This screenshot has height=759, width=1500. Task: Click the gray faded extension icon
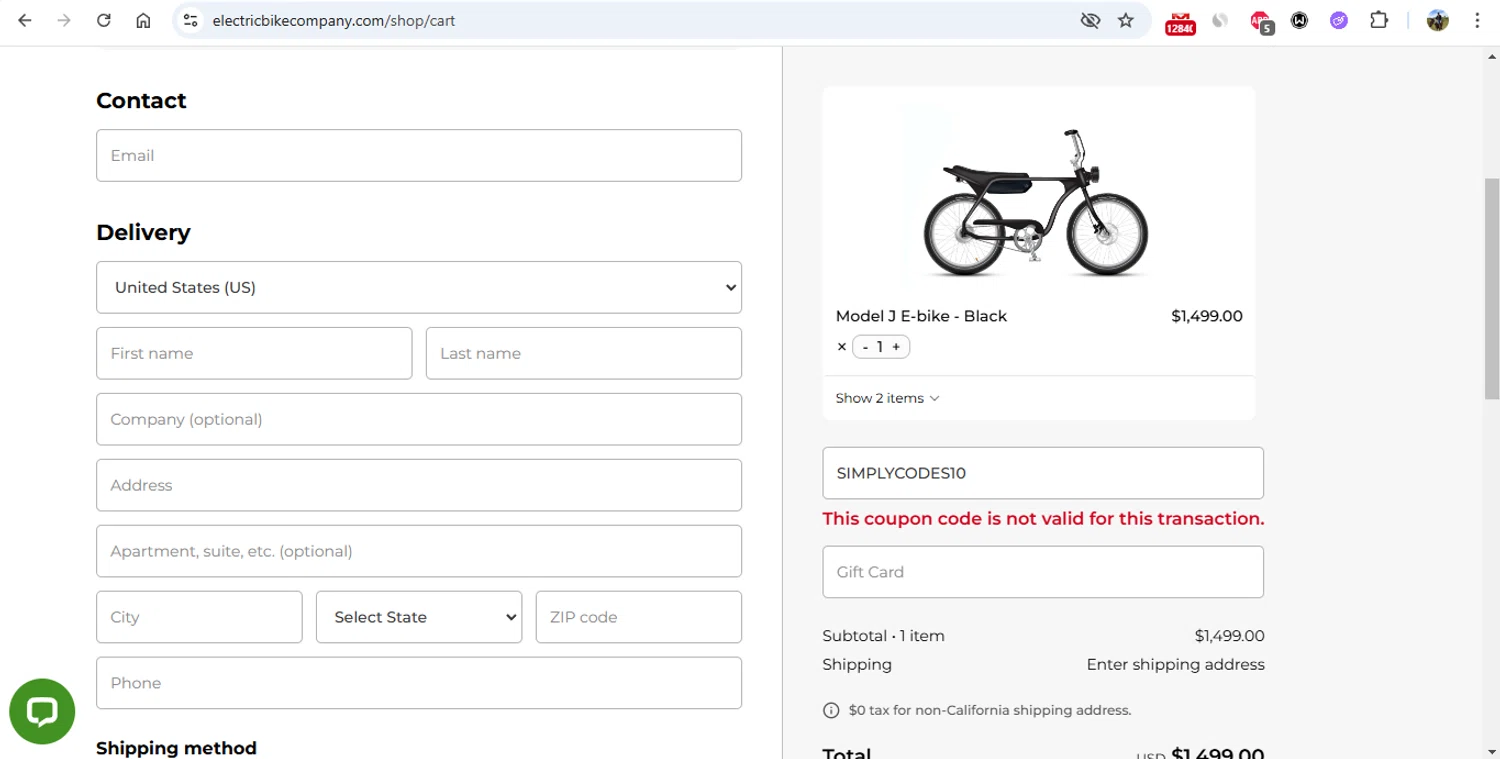(1220, 20)
